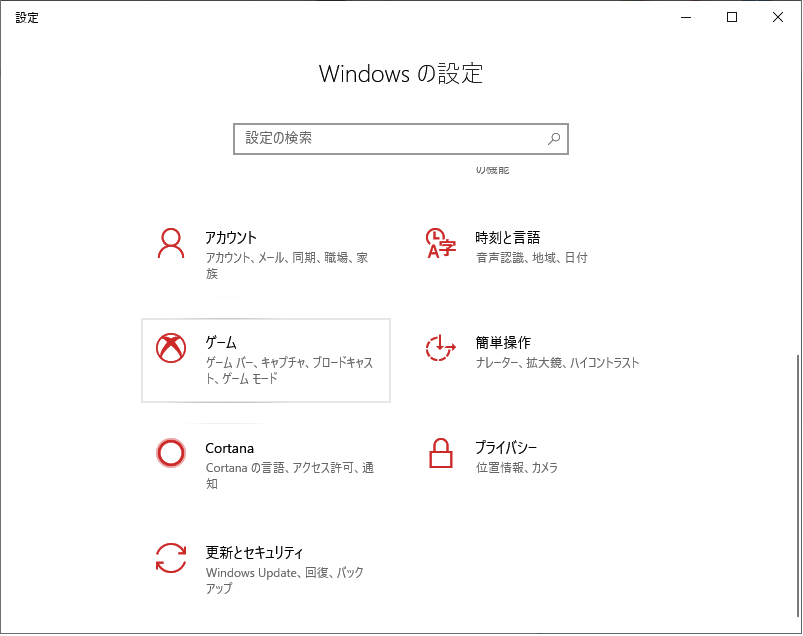Close the 設定 window
803x636 pixels.
coord(778,17)
